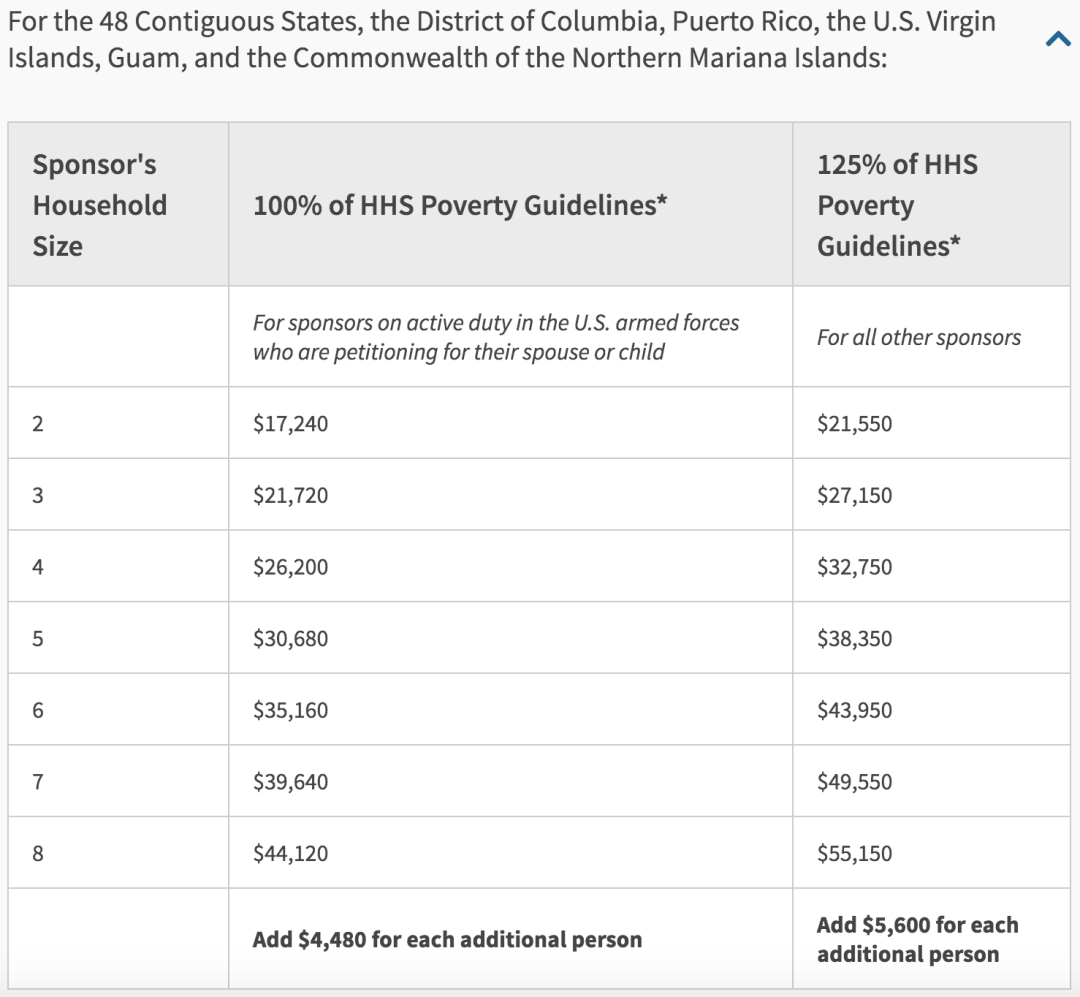Click "Add $4,480 for each additional person"
The height and width of the screenshot is (997, 1080).
447,940
